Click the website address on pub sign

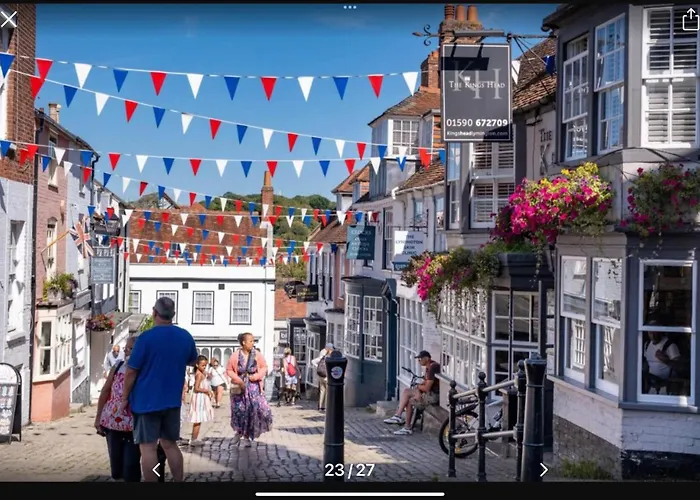pyautogui.click(x=477, y=133)
